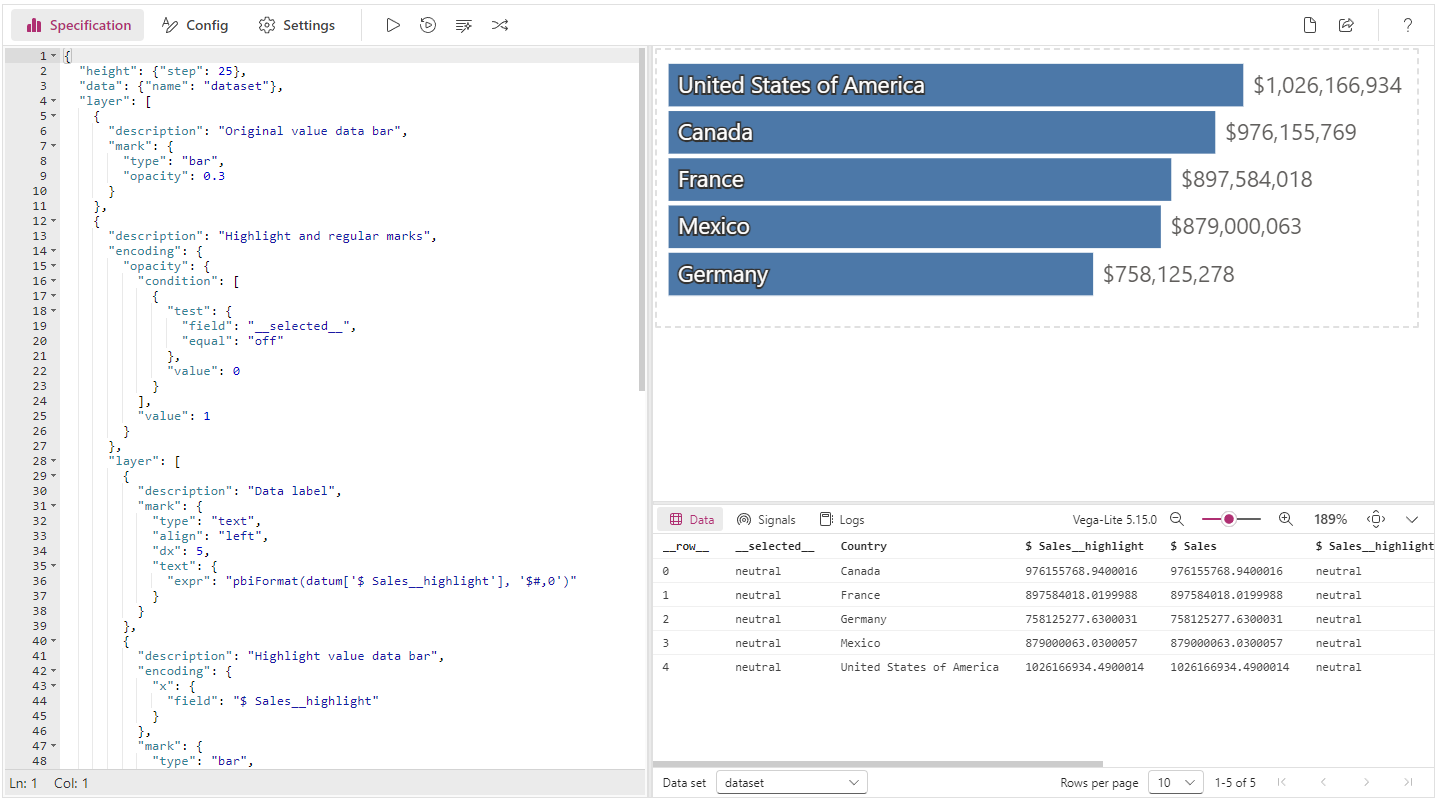1437x801 pixels.
Task: Select the Canada bar in chart
Action: coord(942,132)
